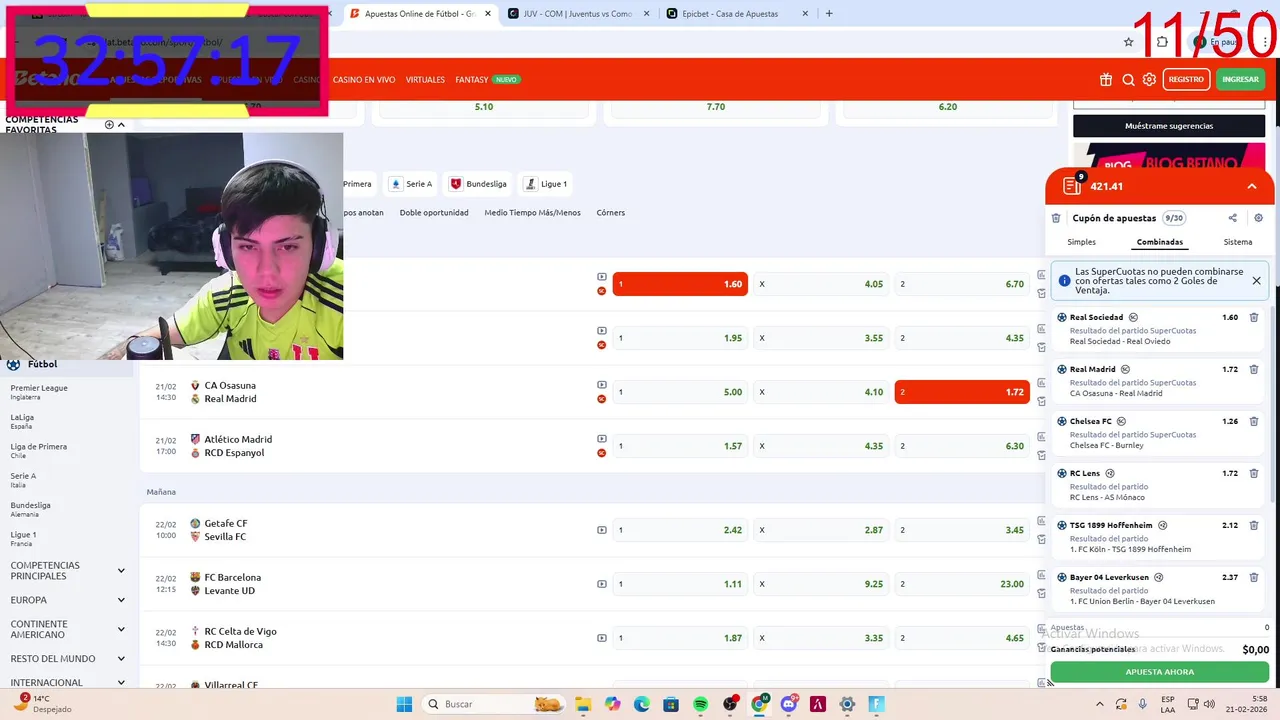Image resolution: width=1280 pixels, height=720 pixels.
Task: Switch to Sistema bet tab
Action: (1237, 242)
